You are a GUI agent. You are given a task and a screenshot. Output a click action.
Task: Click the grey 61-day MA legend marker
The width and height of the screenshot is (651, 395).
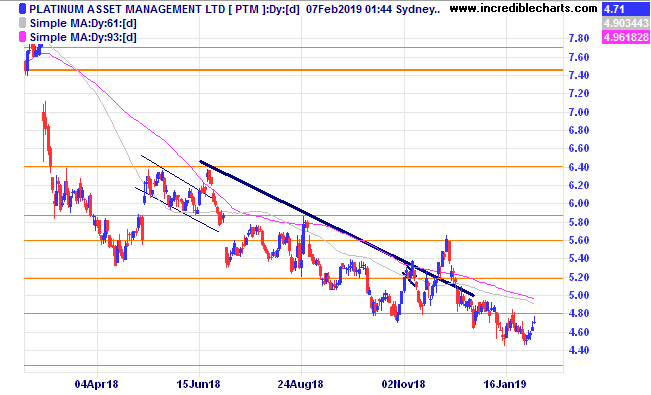(x=22, y=23)
